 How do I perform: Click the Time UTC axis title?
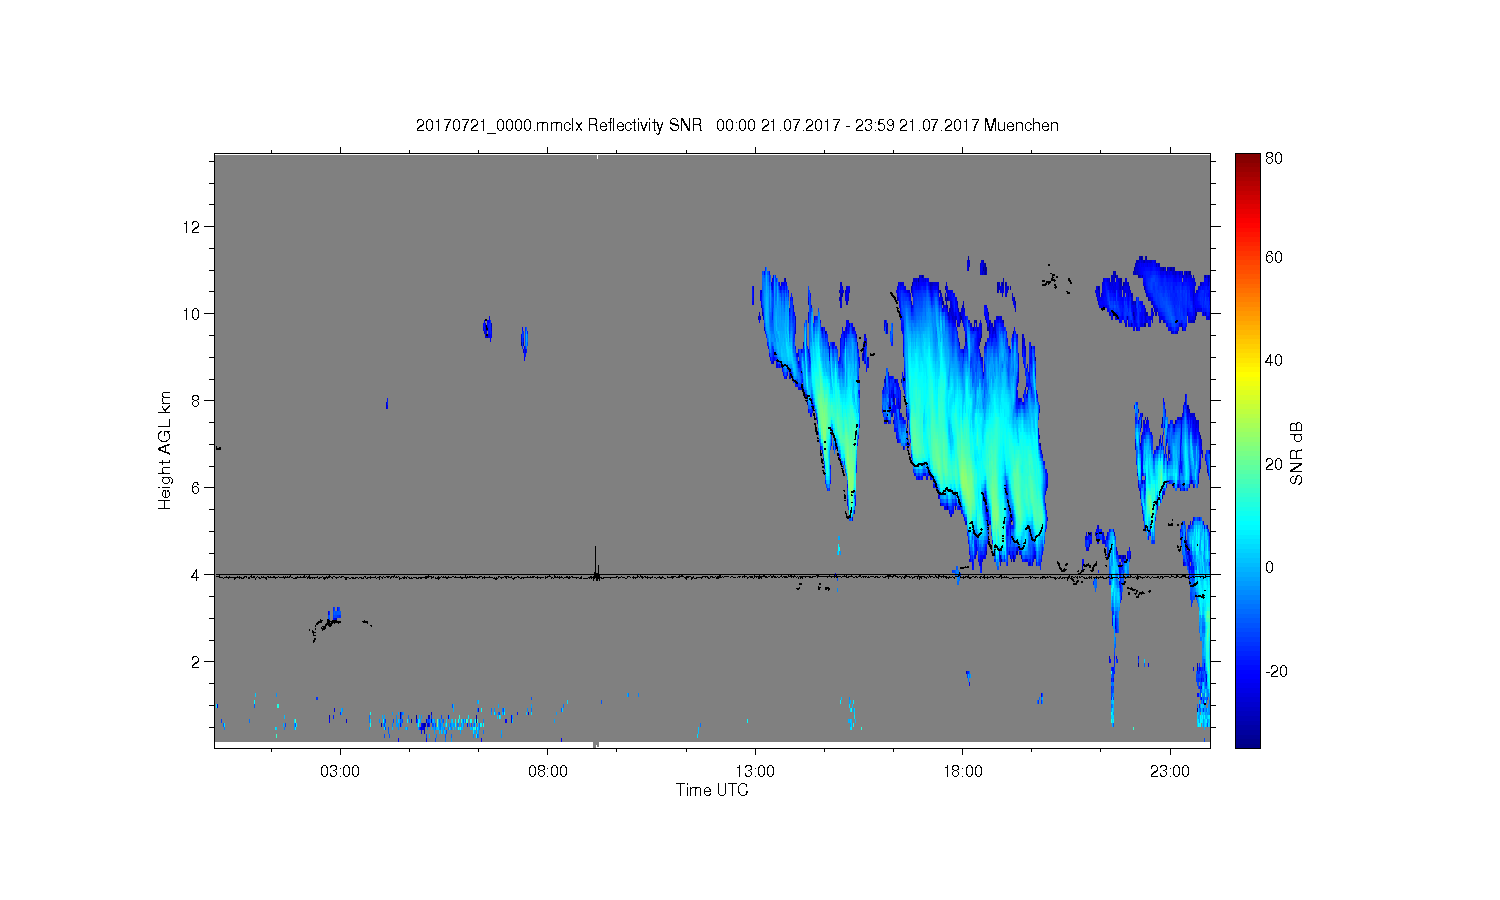pyautogui.click(x=712, y=790)
